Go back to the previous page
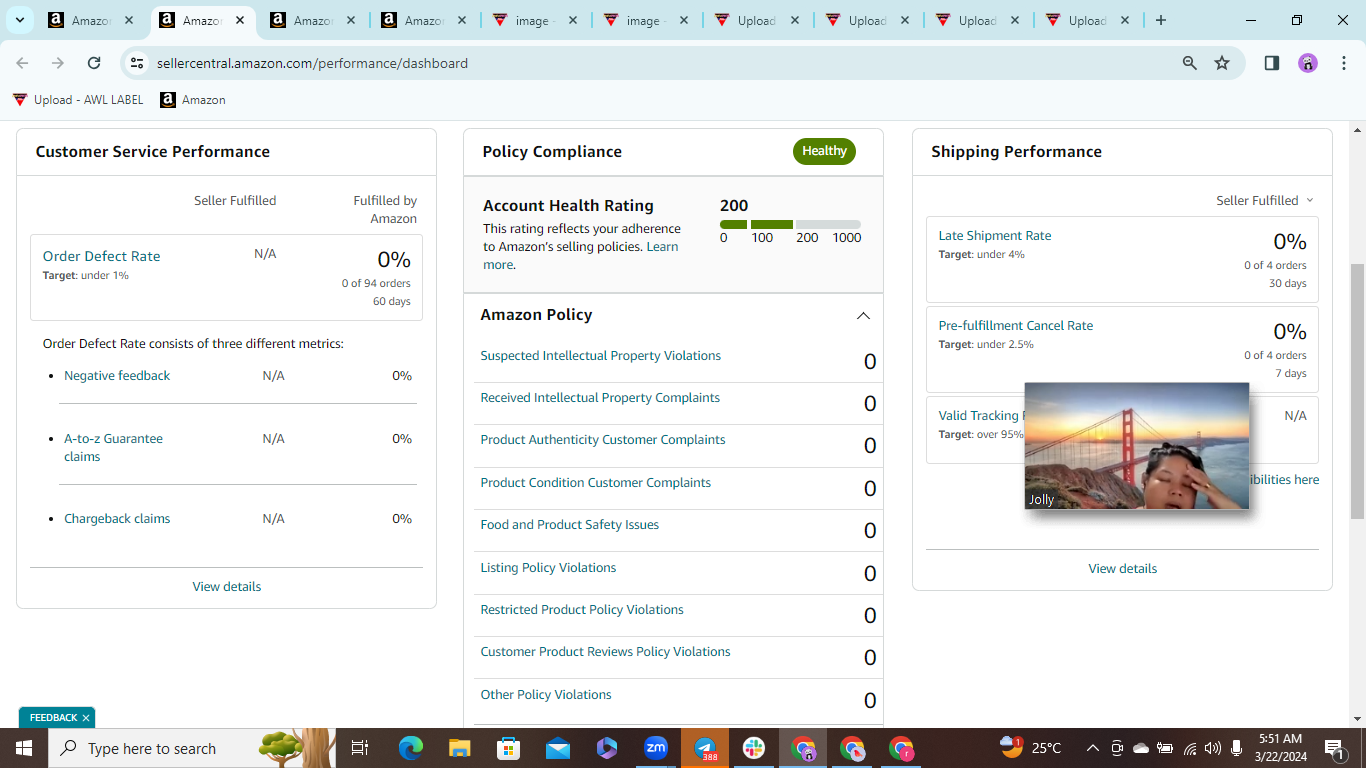This screenshot has width=1366, height=768. [22, 63]
